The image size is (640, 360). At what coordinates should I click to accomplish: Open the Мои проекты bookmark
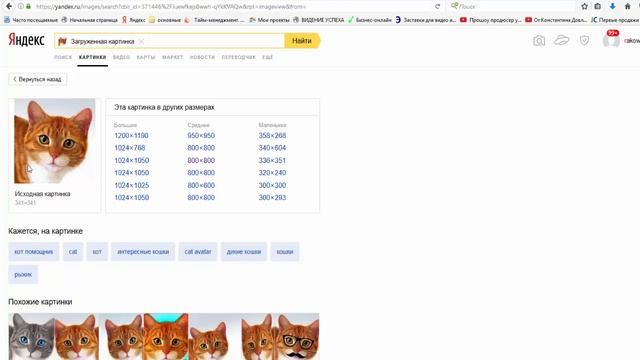(269, 20)
